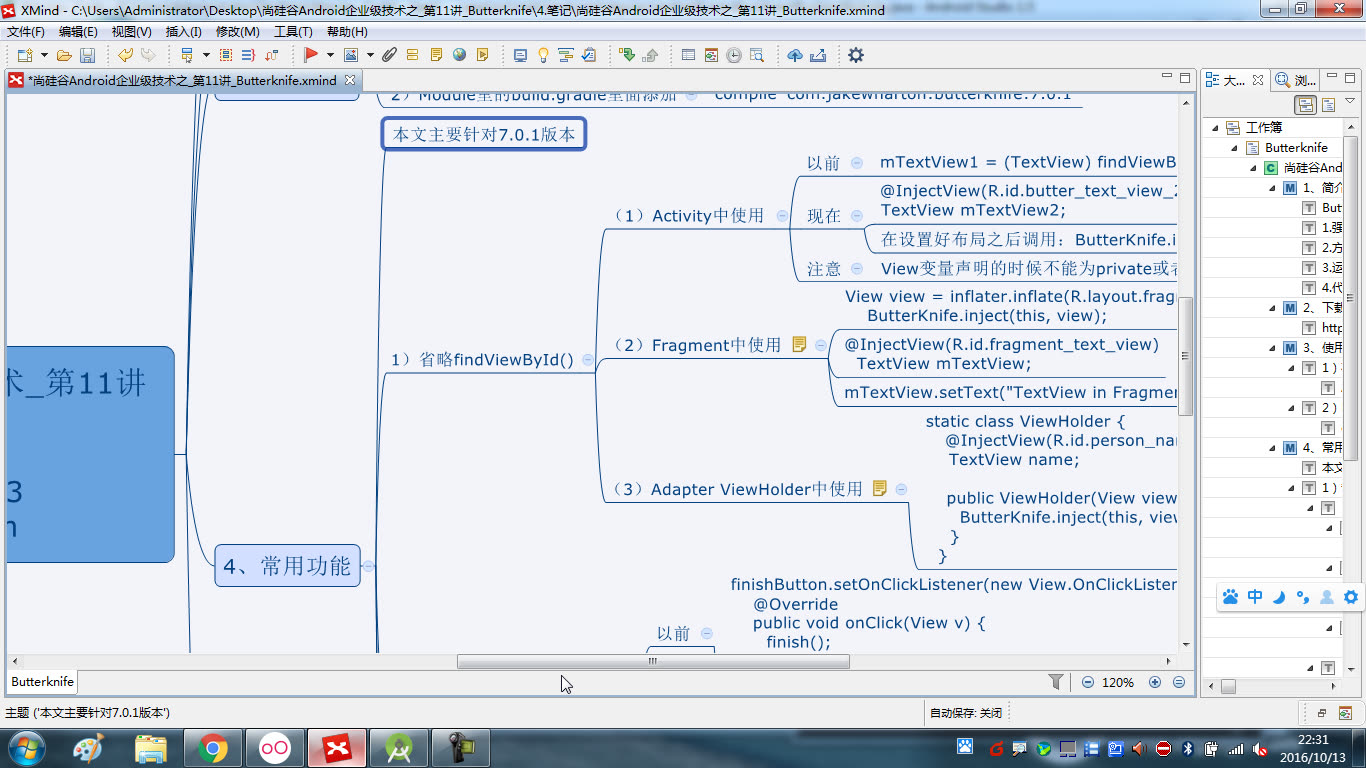Open the 编辑(E) menu
The width and height of the screenshot is (1366, 768).
pyautogui.click(x=78, y=31)
